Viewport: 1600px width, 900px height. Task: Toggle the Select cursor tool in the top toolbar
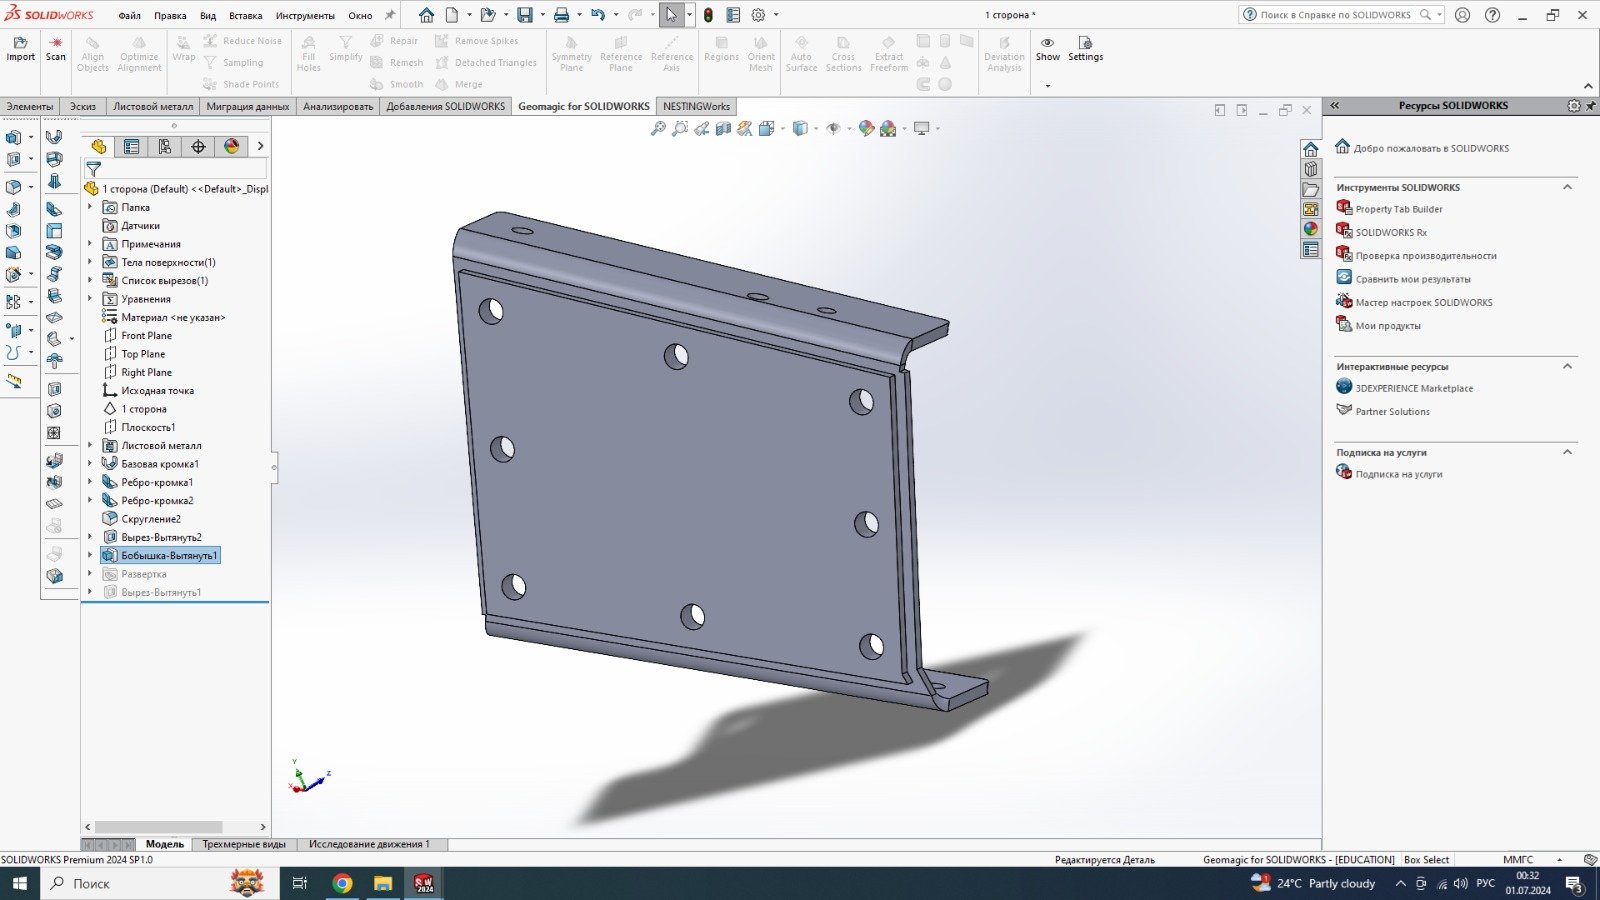click(x=671, y=15)
